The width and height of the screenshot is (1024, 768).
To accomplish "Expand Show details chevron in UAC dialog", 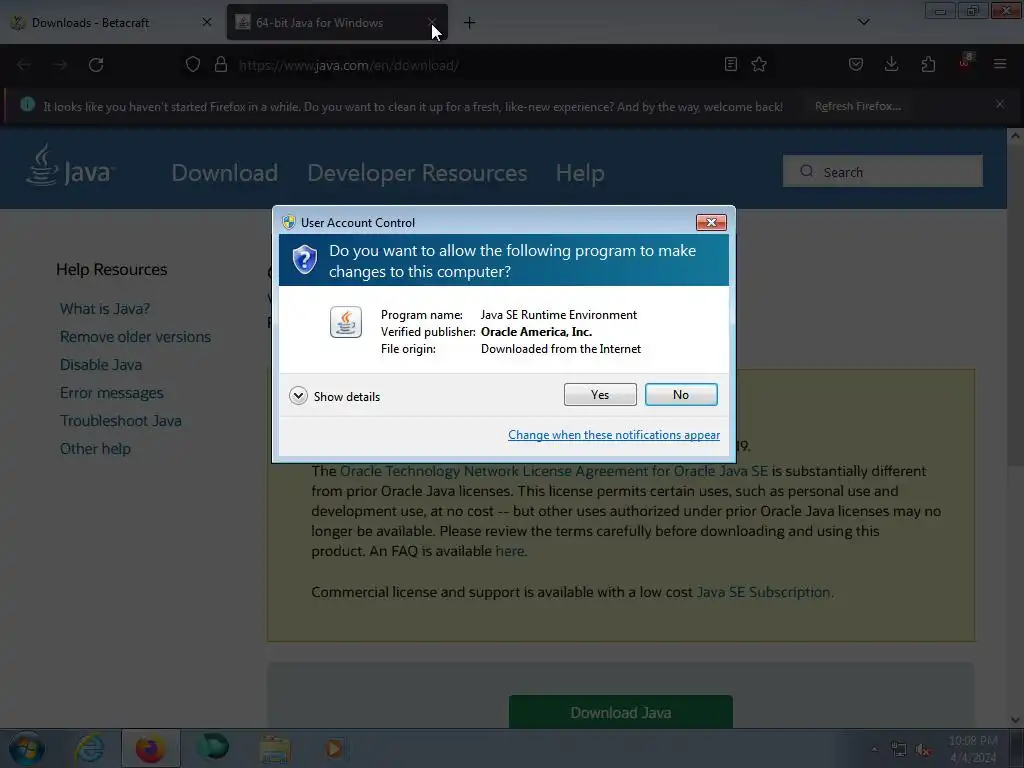I will tap(298, 396).
